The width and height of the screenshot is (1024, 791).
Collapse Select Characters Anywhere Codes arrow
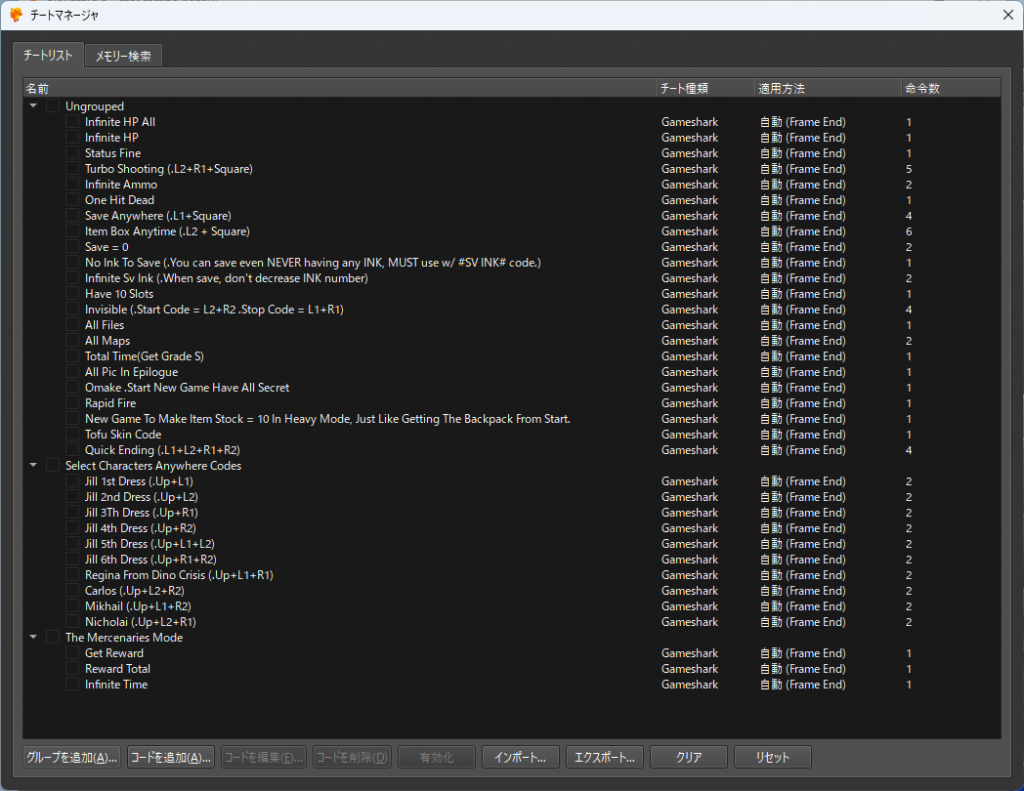click(x=33, y=465)
